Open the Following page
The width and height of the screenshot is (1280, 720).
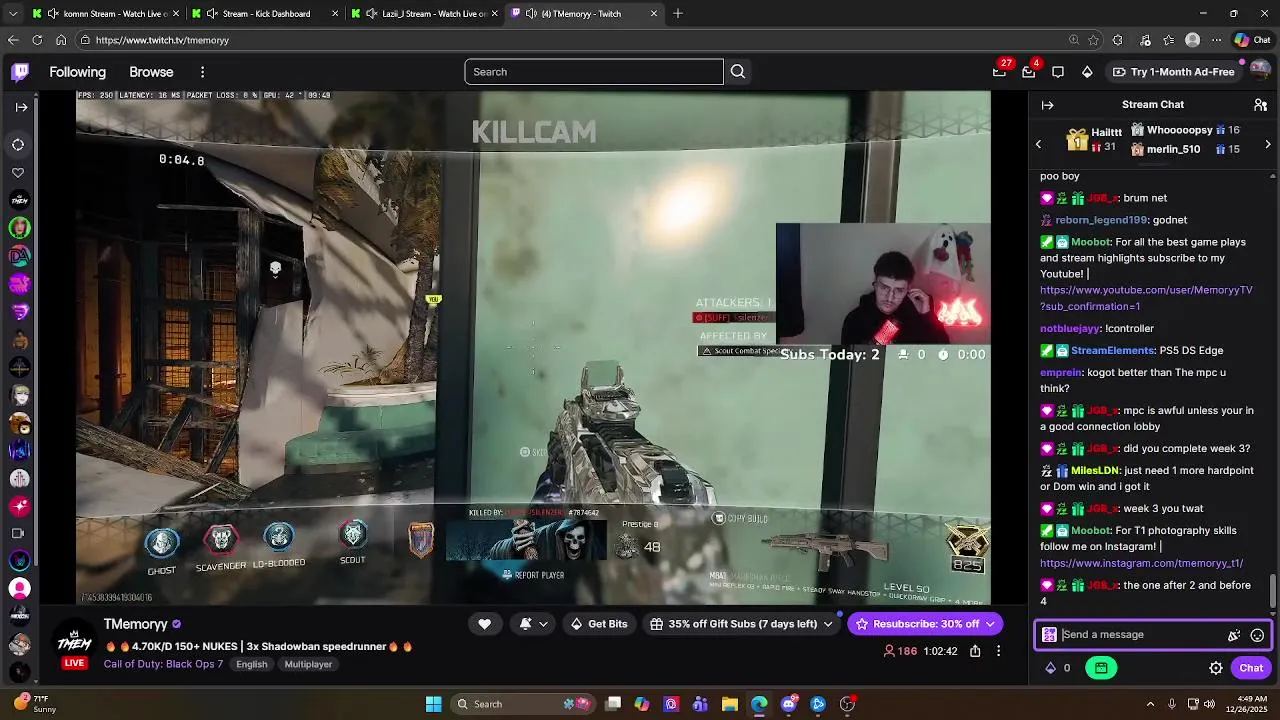[x=77, y=72]
